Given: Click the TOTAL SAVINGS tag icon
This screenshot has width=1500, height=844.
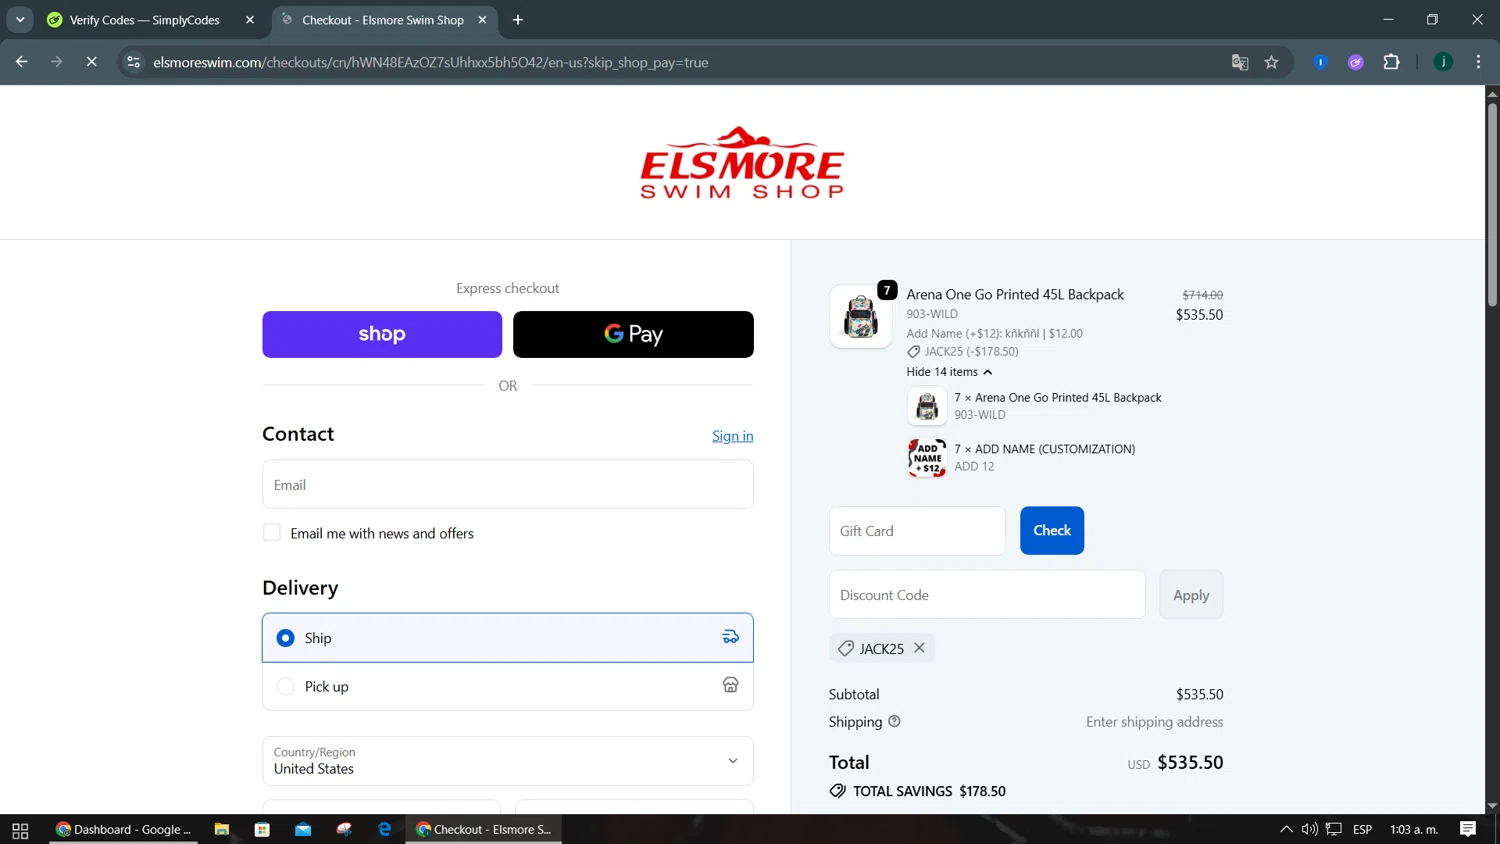Looking at the screenshot, I should (x=837, y=791).
